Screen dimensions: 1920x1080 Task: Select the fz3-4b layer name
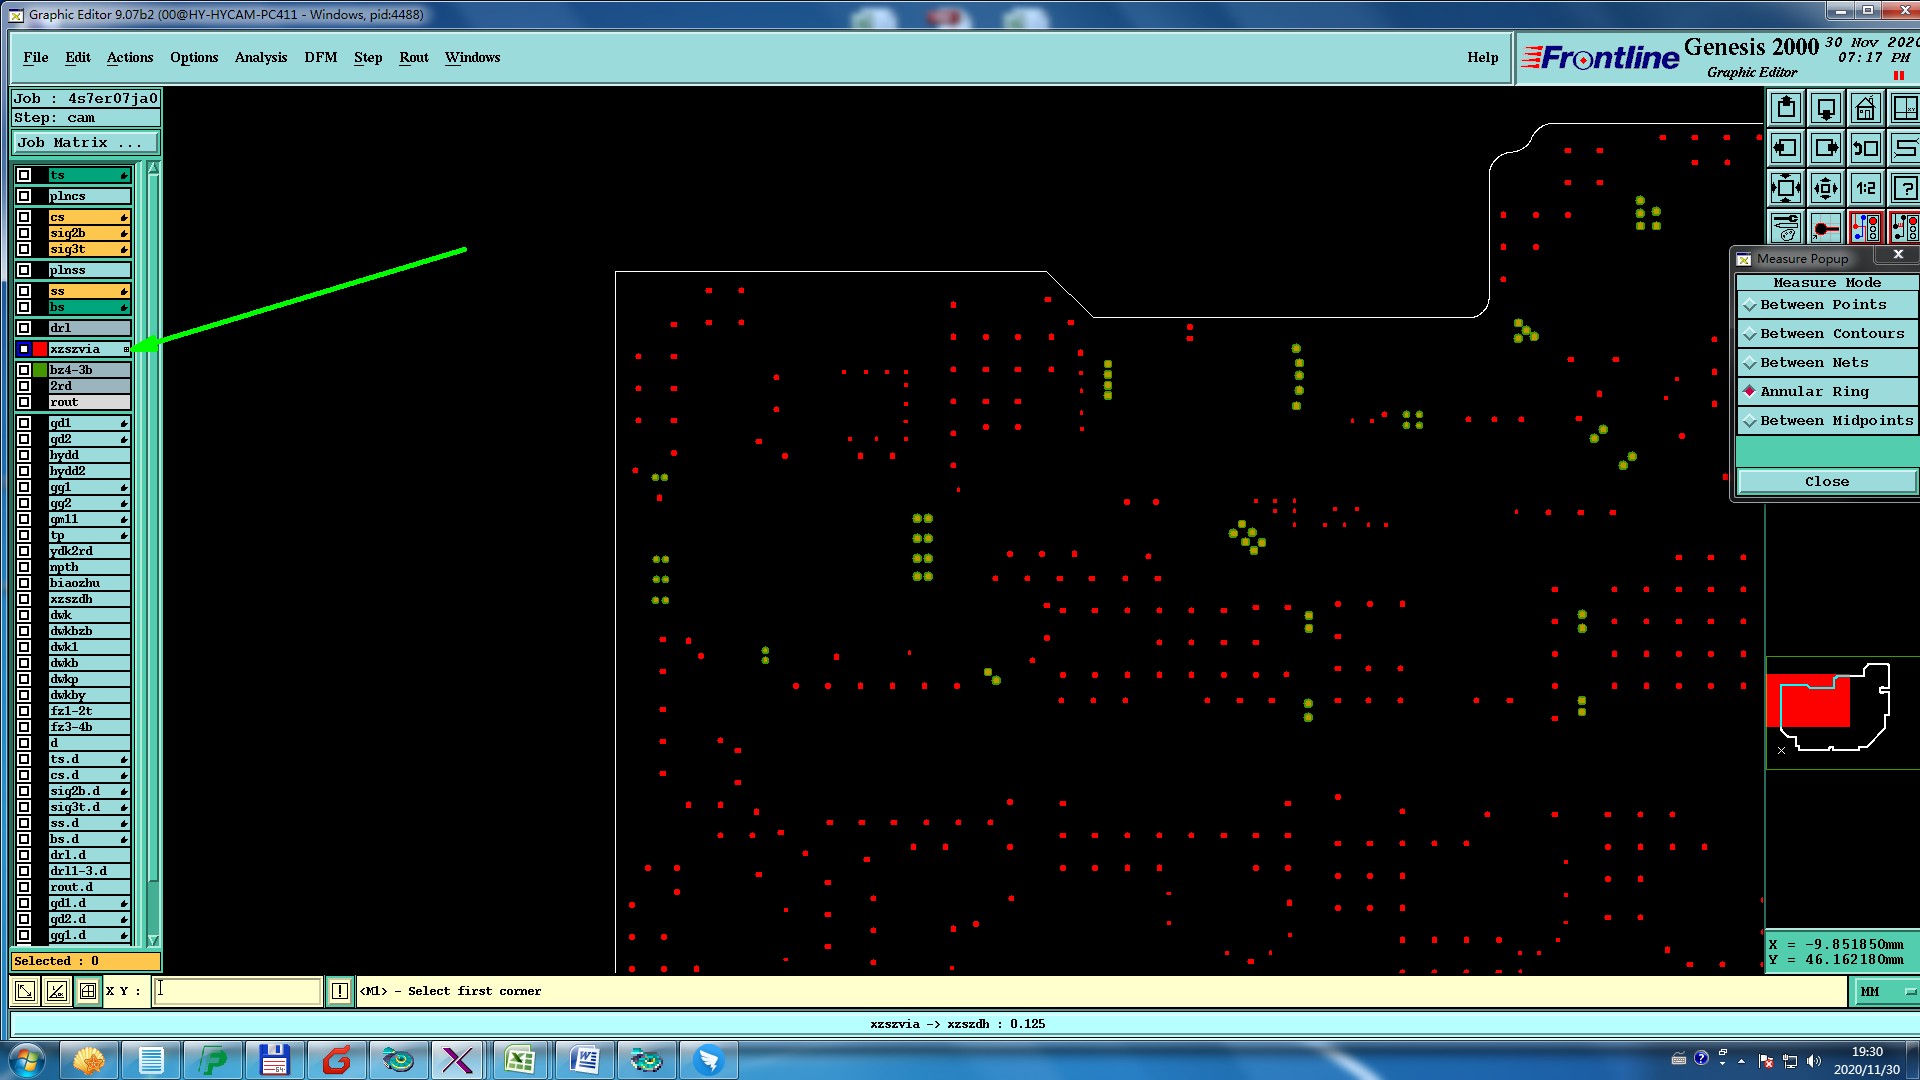(89, 727)
